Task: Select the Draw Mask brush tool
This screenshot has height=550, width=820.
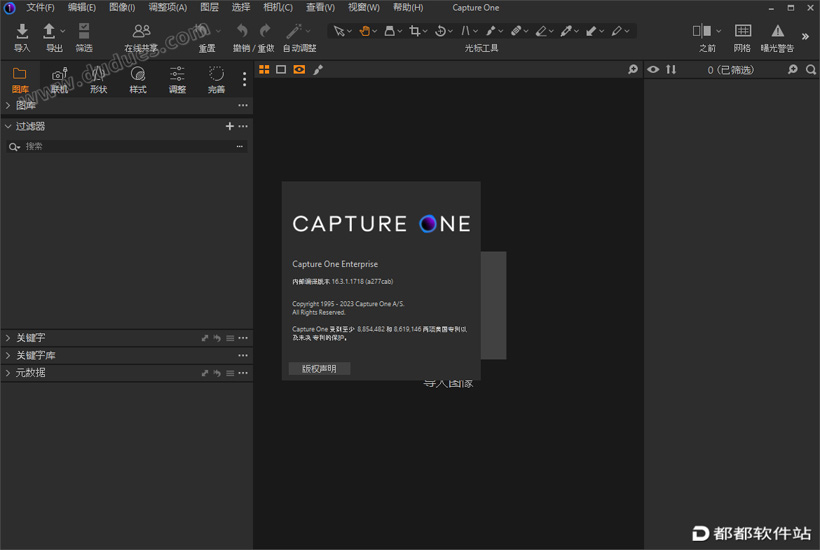Action: (491, 31)
